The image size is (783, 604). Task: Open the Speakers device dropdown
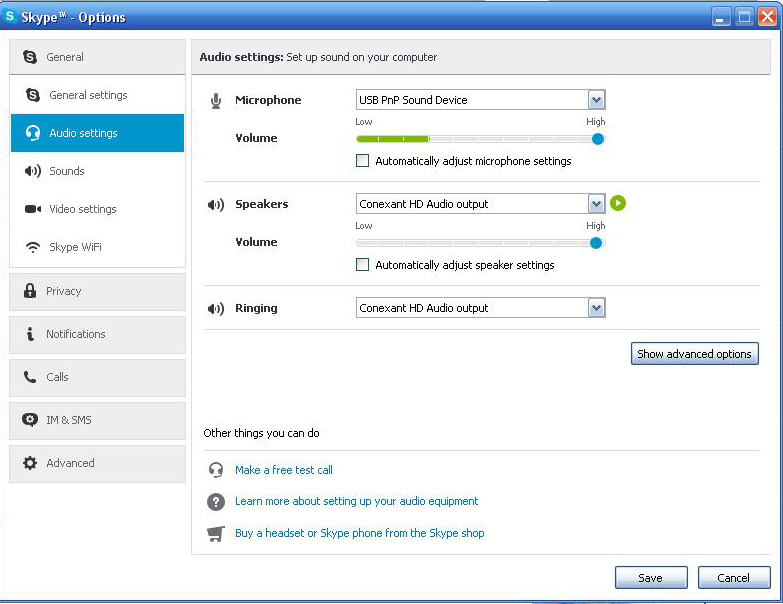pyautogui.click(x=596, y=204)
